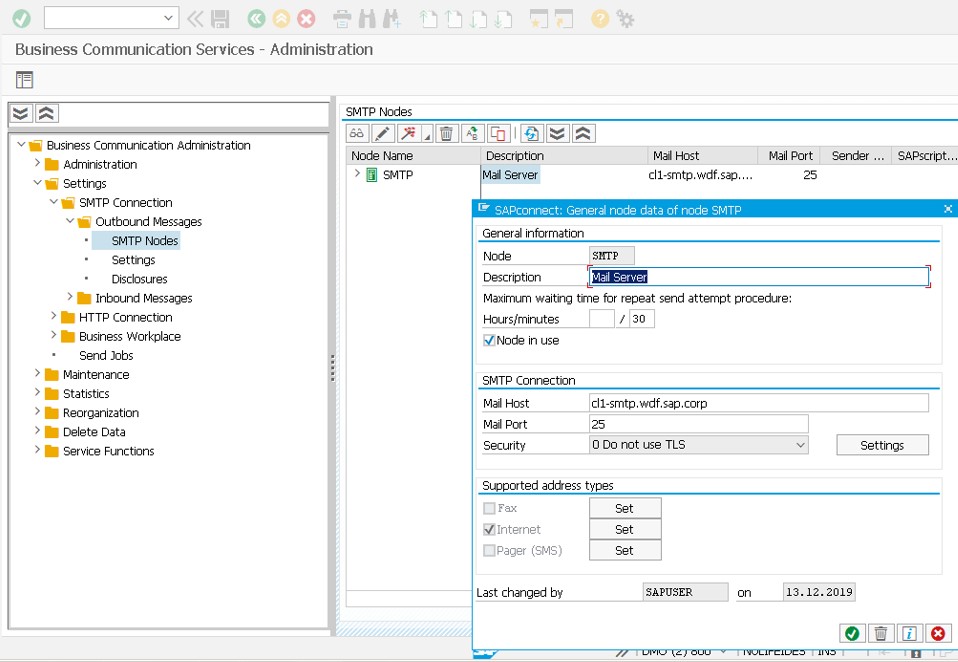The height and width of the screenshot is (662, 958).
Task: Open the Delete Data folder
Action: [94, 432]
